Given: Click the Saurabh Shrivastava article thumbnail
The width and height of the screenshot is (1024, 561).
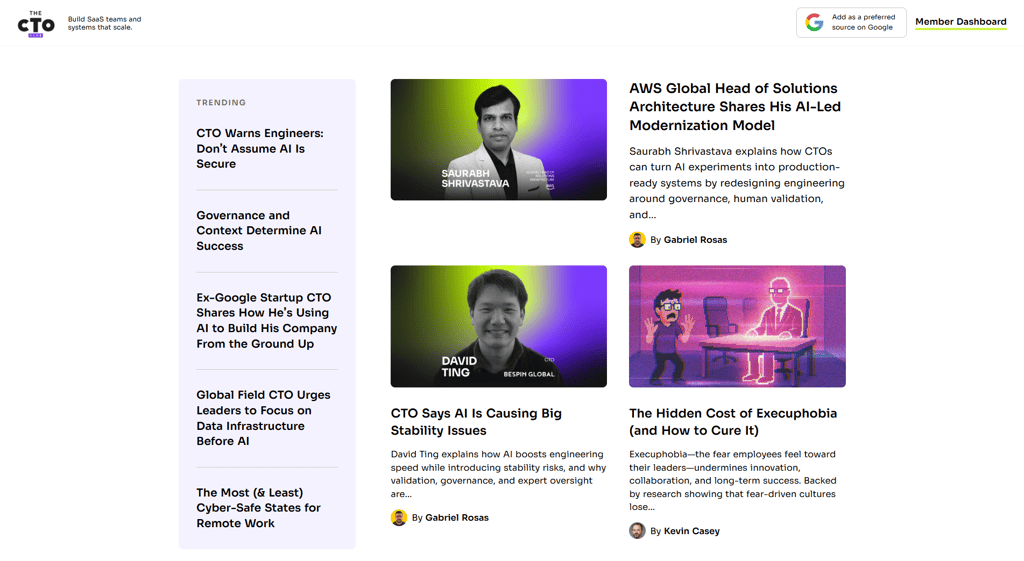Looking at the screenshot, I should 498,140.
